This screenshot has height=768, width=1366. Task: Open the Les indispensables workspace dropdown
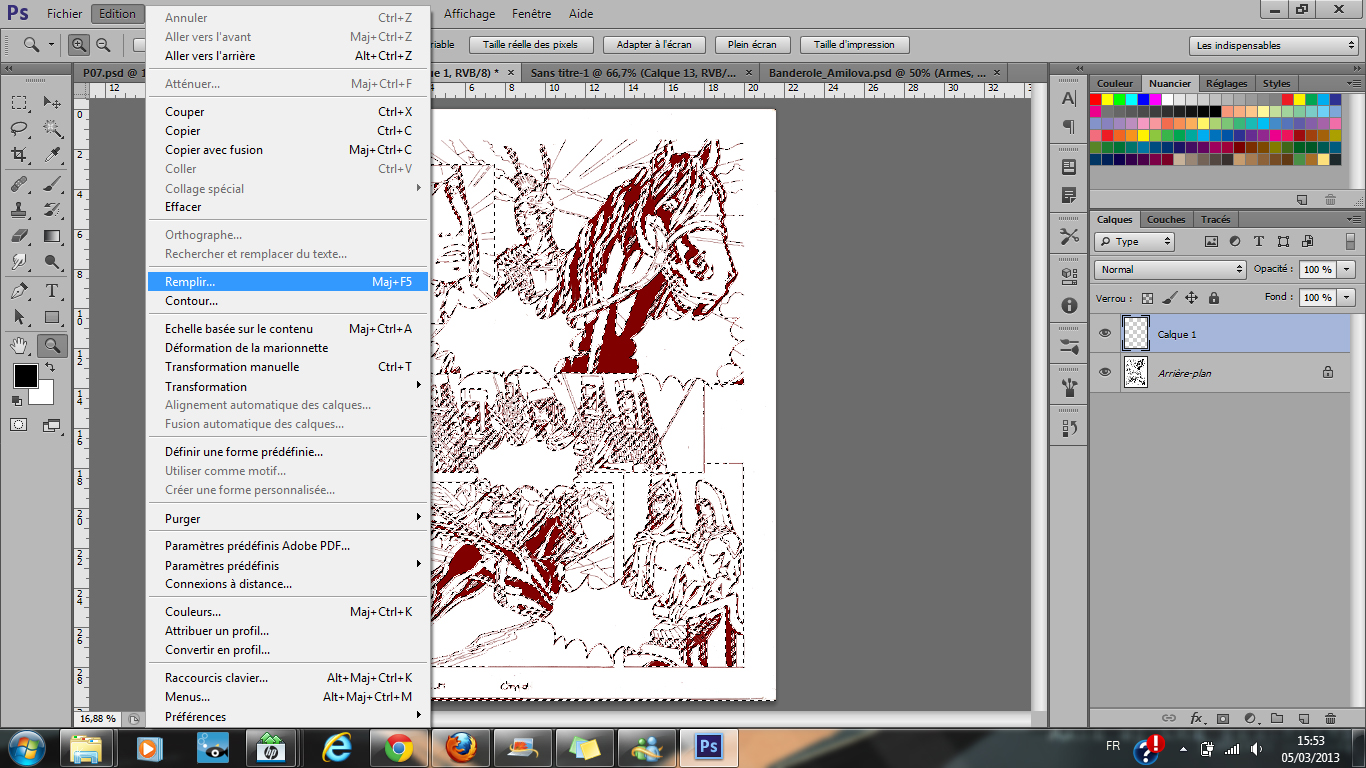[x=1274, y=45]
